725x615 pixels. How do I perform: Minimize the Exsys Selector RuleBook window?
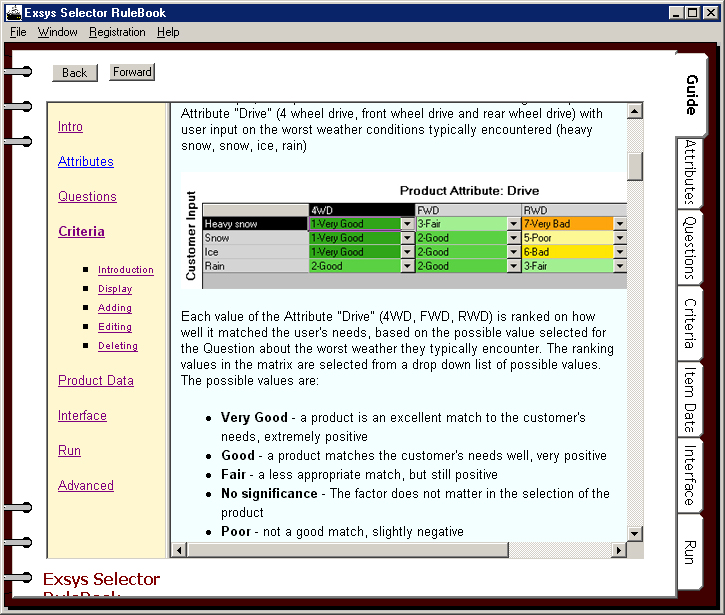click(x=676, y=13)
